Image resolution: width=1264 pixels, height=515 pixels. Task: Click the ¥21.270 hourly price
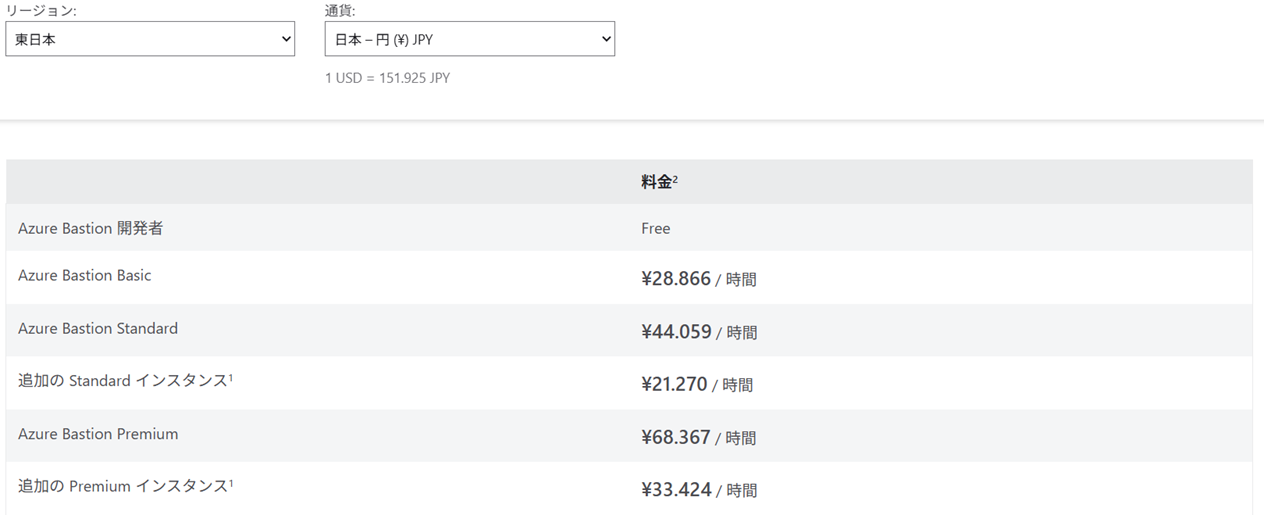[674, 384]
